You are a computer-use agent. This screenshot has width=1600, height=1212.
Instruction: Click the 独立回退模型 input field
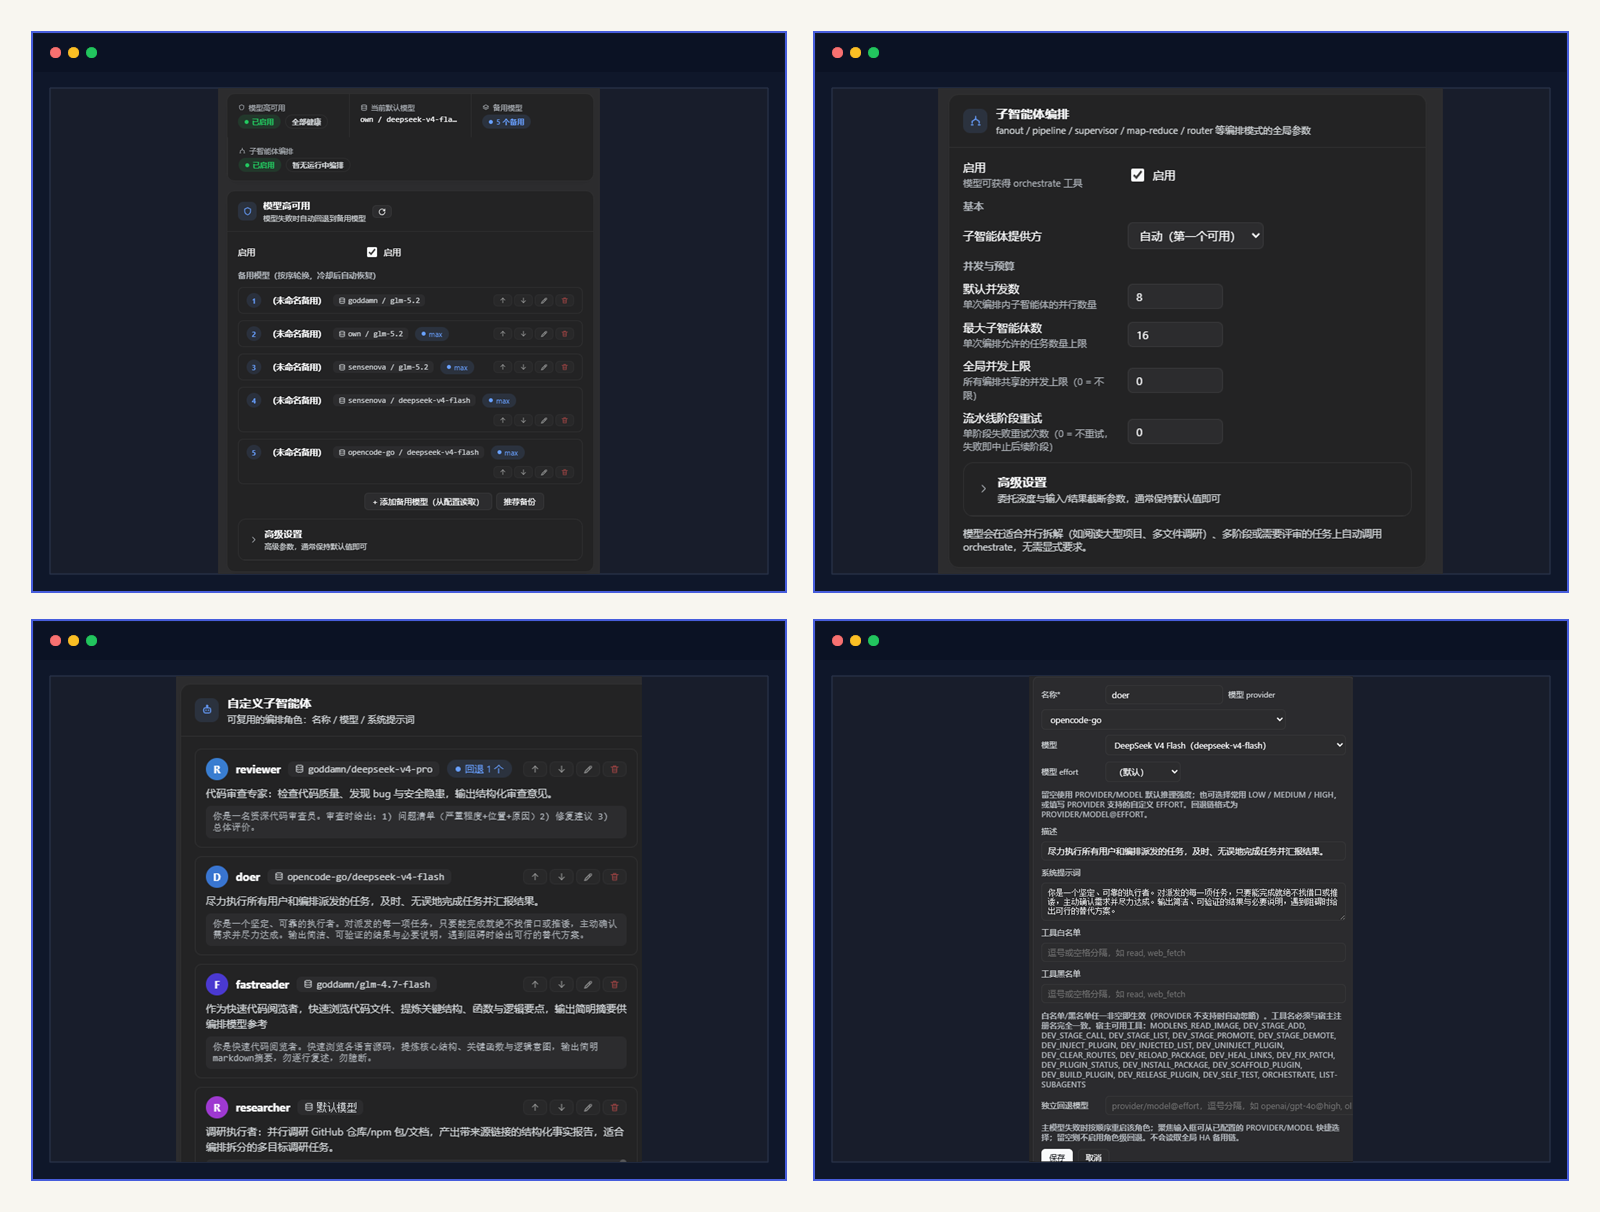click(x=1229, y=1106)
